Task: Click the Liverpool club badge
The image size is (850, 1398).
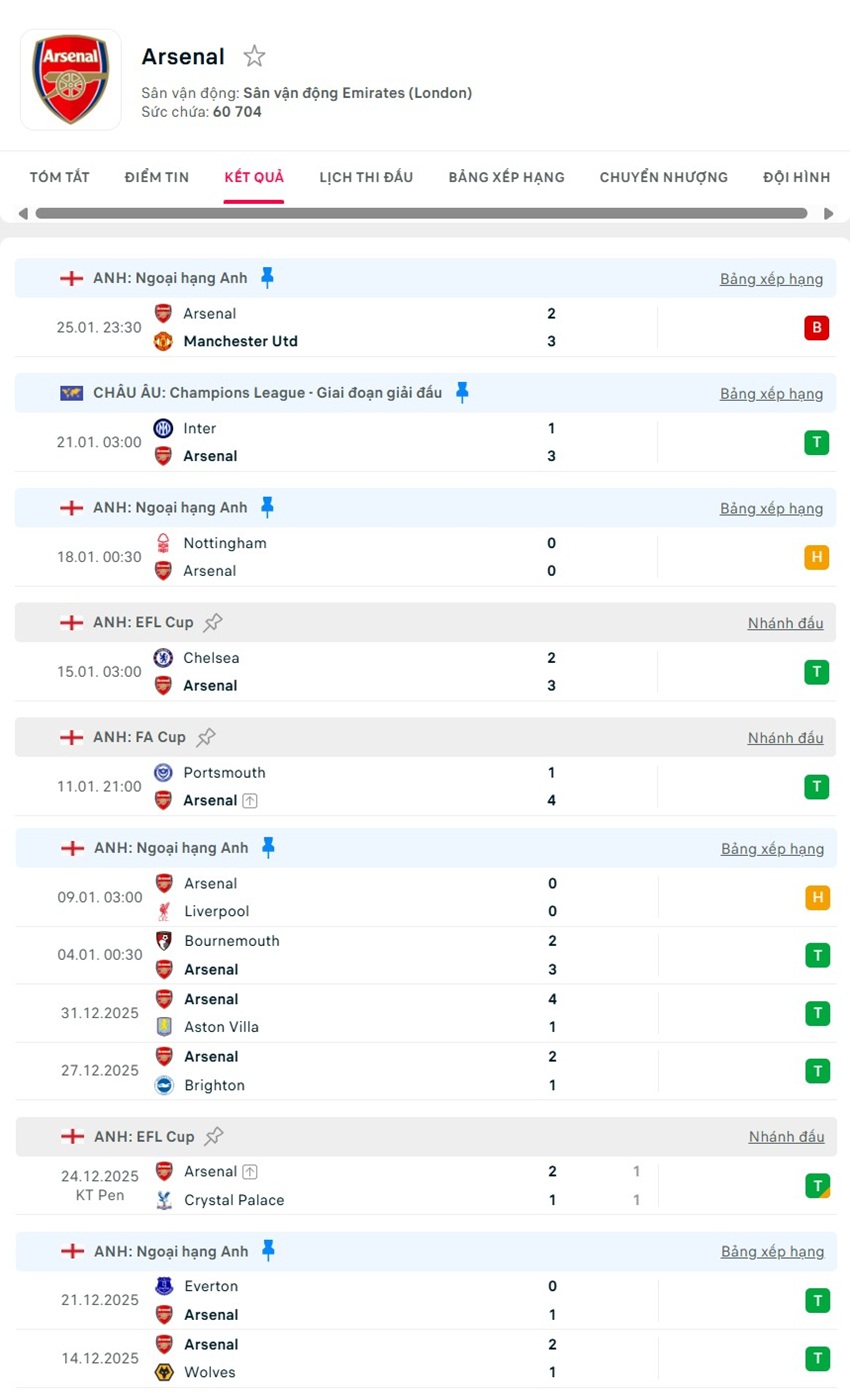Action: (163, 912)
